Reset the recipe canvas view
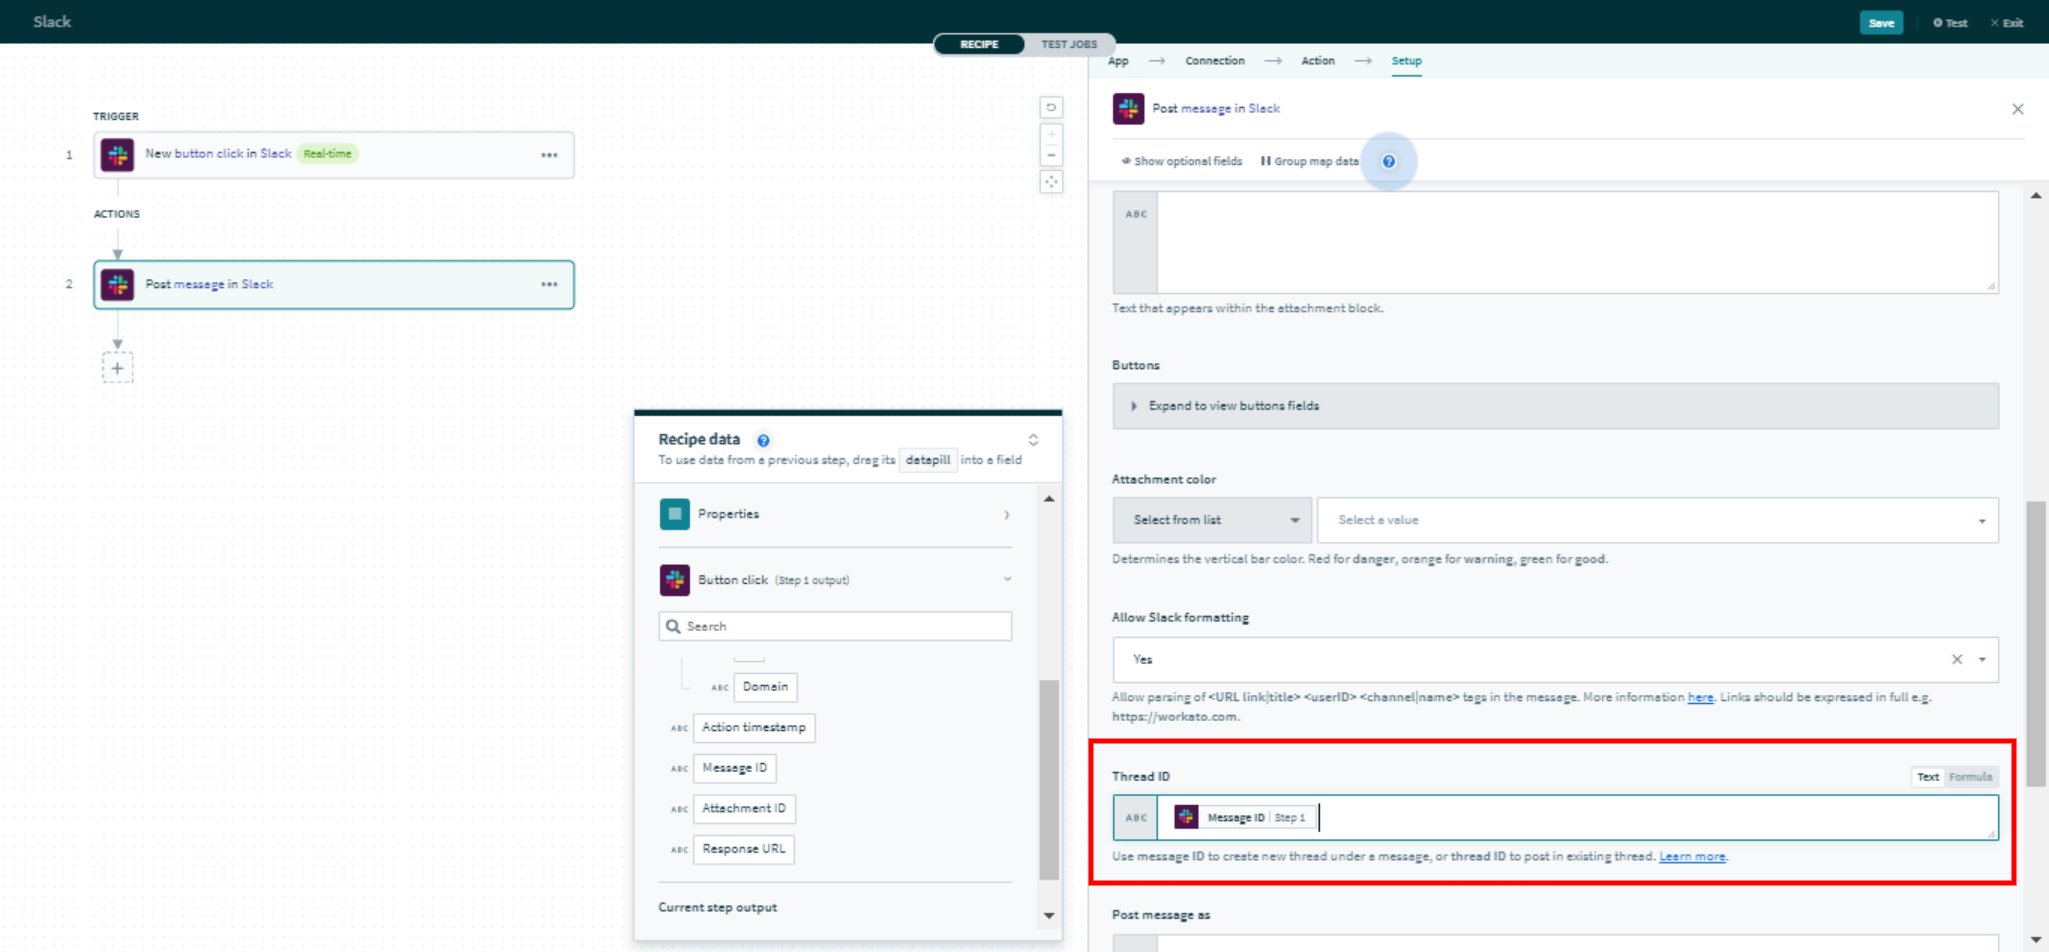The width and height of the screenshot is (2049, 952). pos(1051,107)
